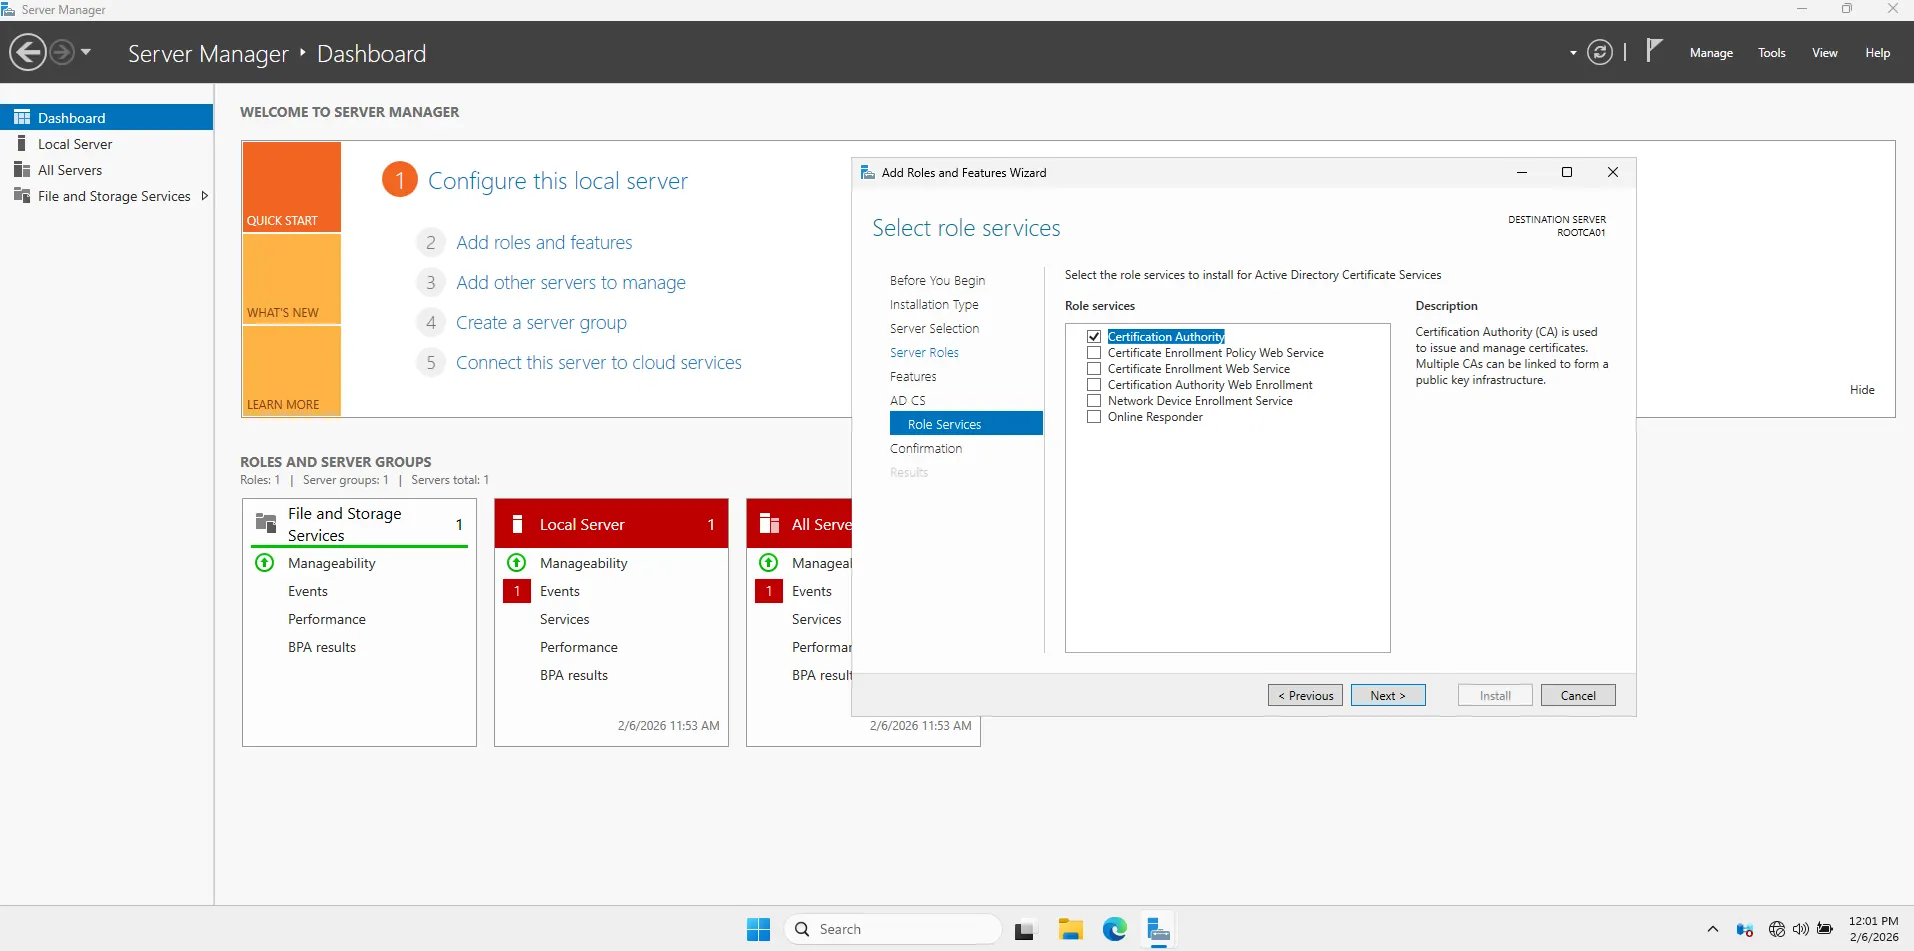Viewport: 1914px width, 951px height.
Task: Open the Manage menu
Action: tap(1711, 53)
